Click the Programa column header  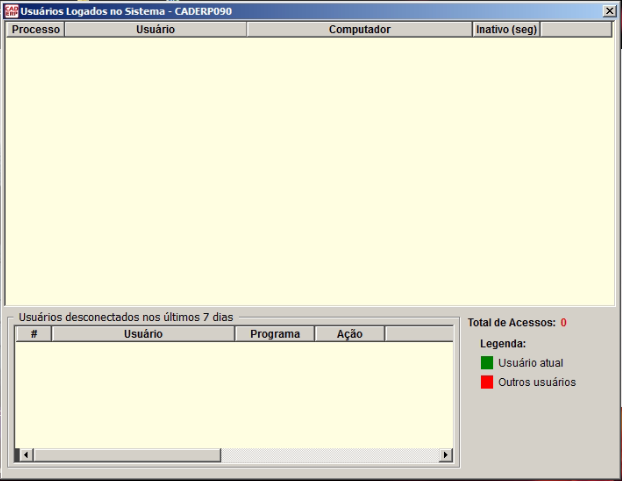(x=275, y=334)
